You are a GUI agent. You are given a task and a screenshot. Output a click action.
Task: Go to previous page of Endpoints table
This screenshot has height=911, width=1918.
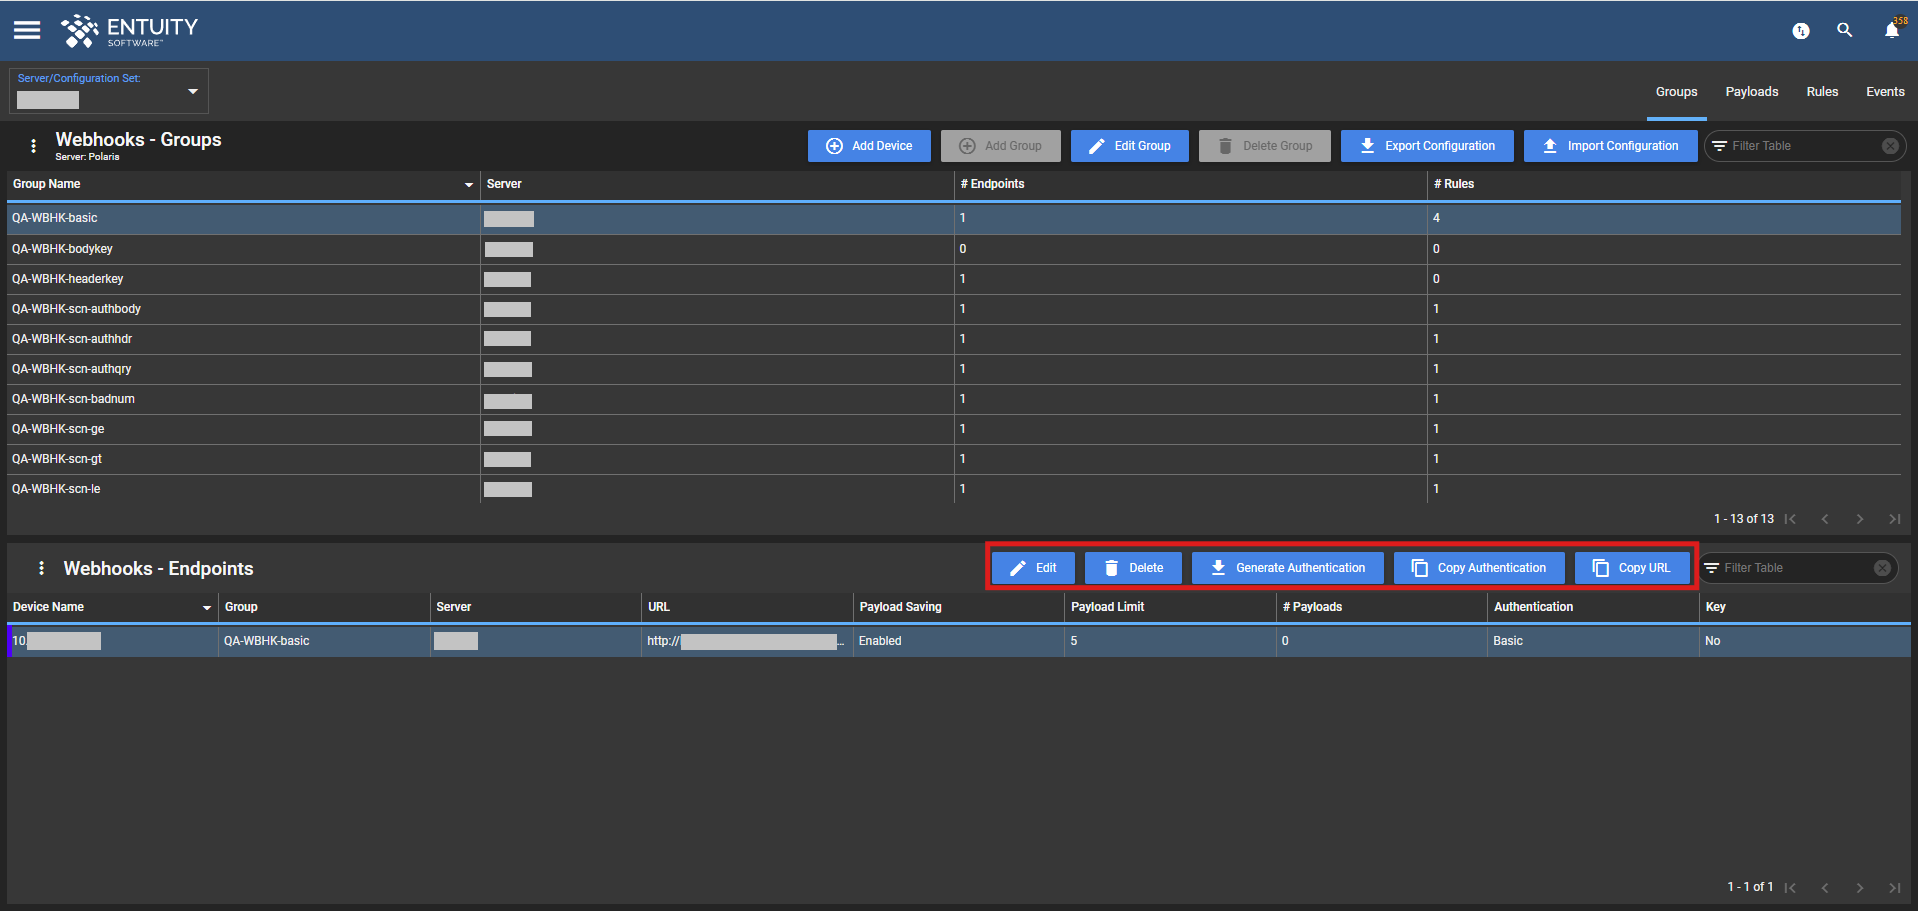pos(1825,887)
